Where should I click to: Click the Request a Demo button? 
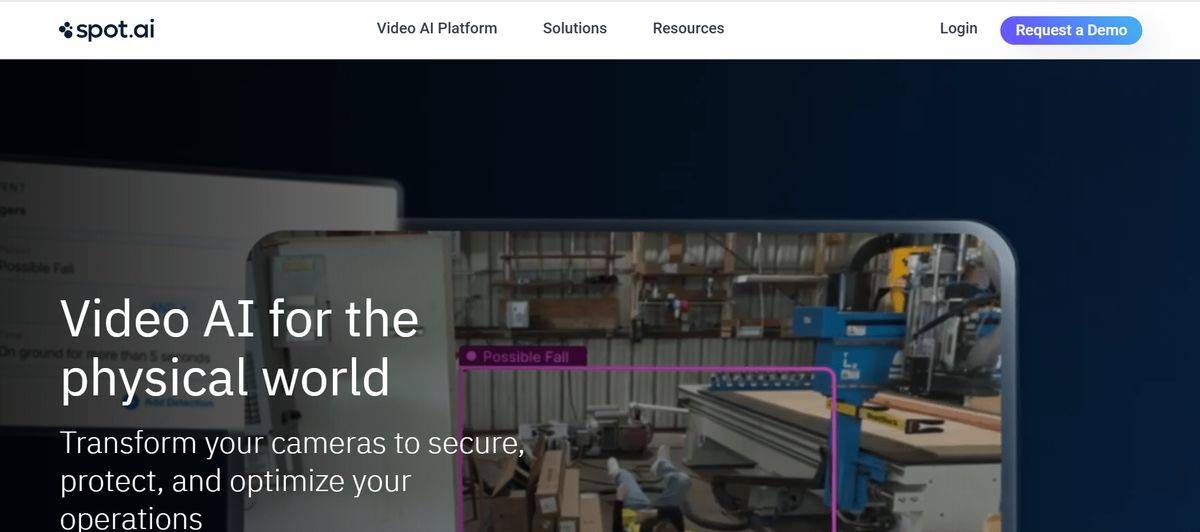(x=1071, y=30)
